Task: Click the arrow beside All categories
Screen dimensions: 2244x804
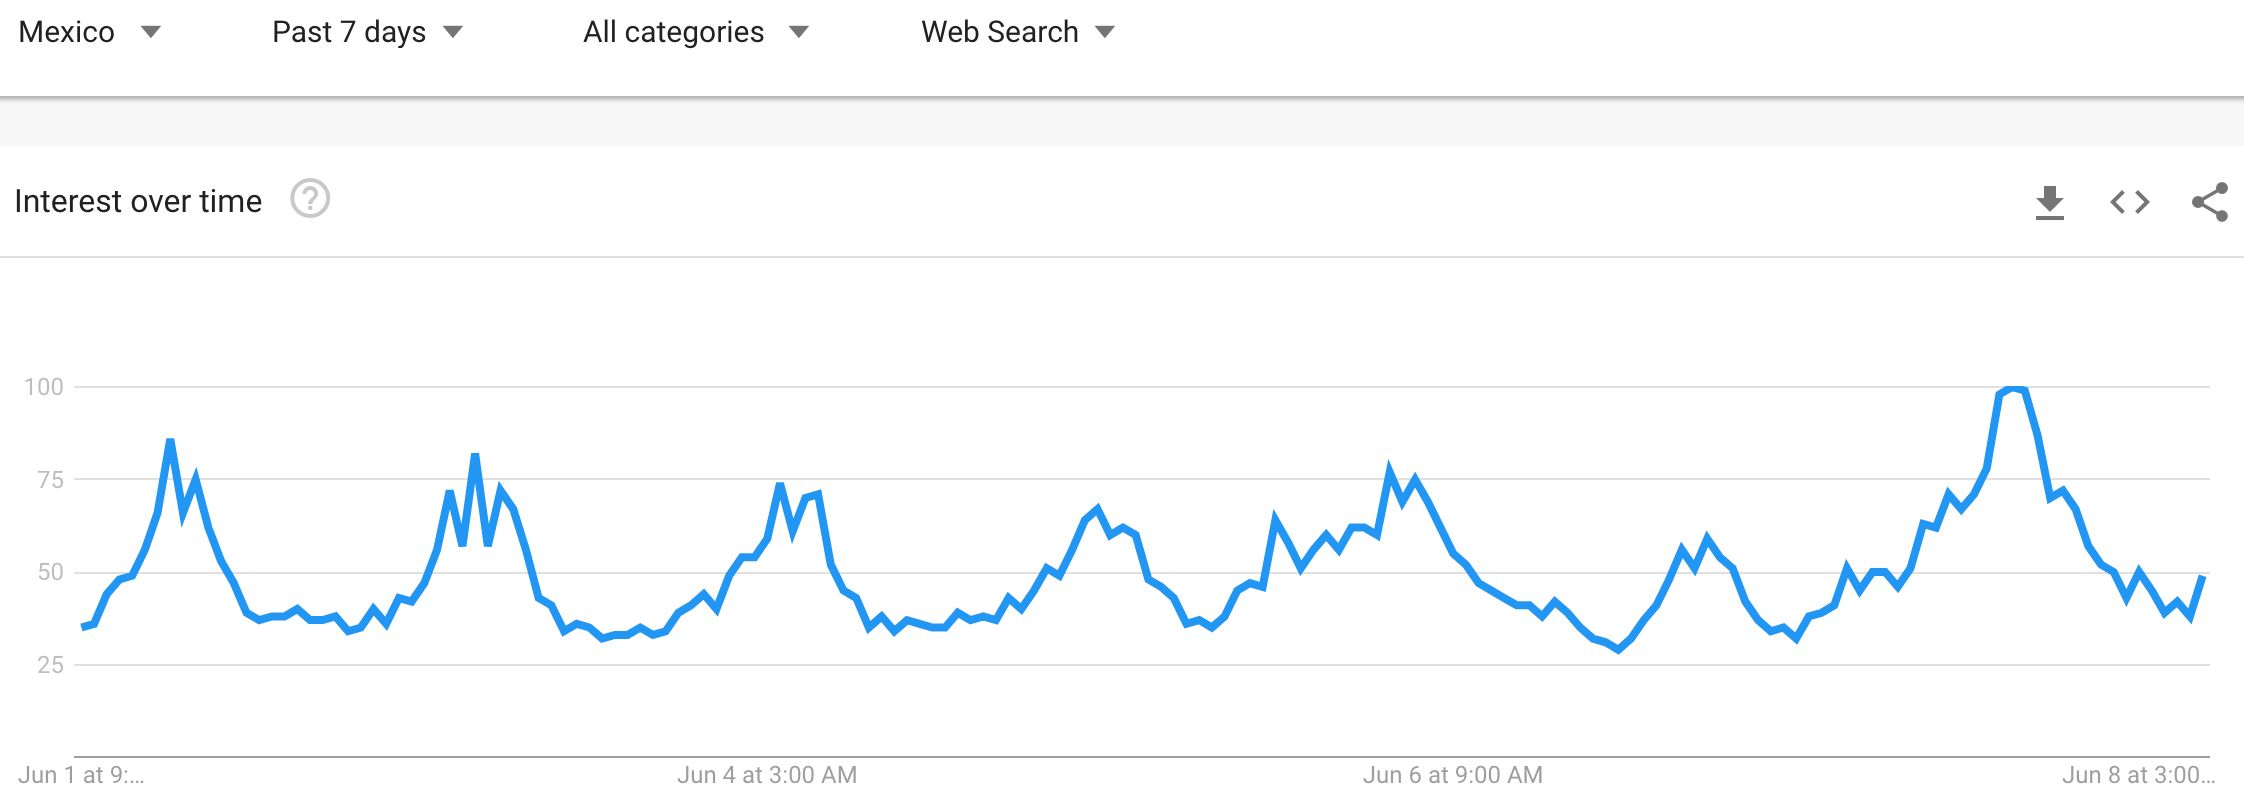Action: [x=798, y=32]
